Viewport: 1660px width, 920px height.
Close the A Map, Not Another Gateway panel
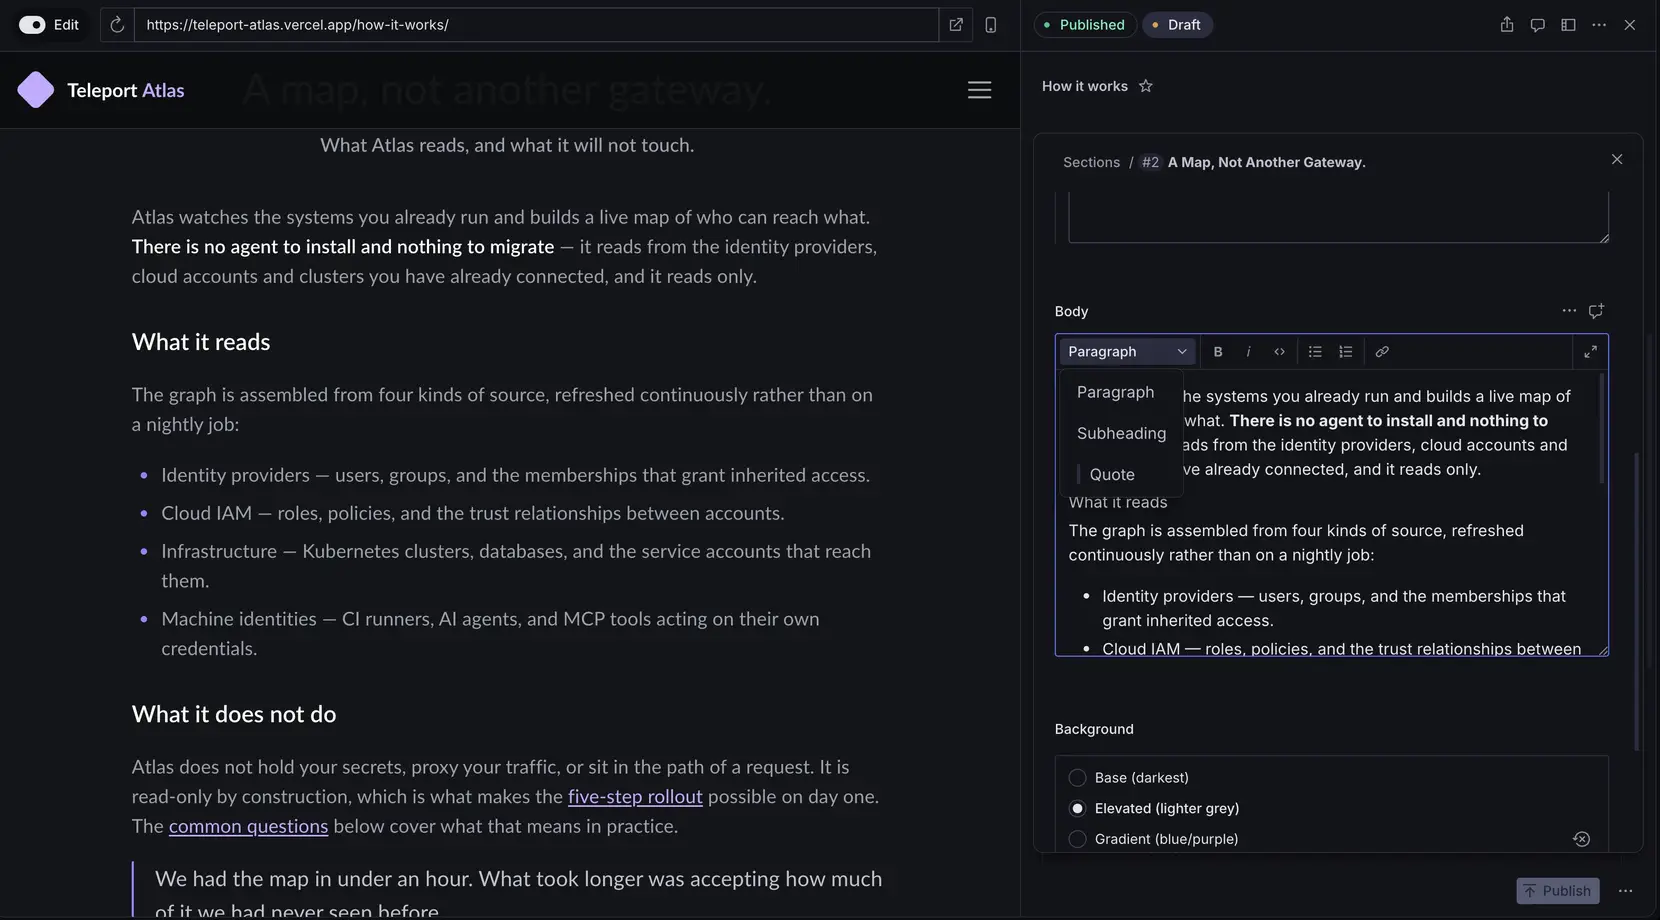coord(1617,160)
